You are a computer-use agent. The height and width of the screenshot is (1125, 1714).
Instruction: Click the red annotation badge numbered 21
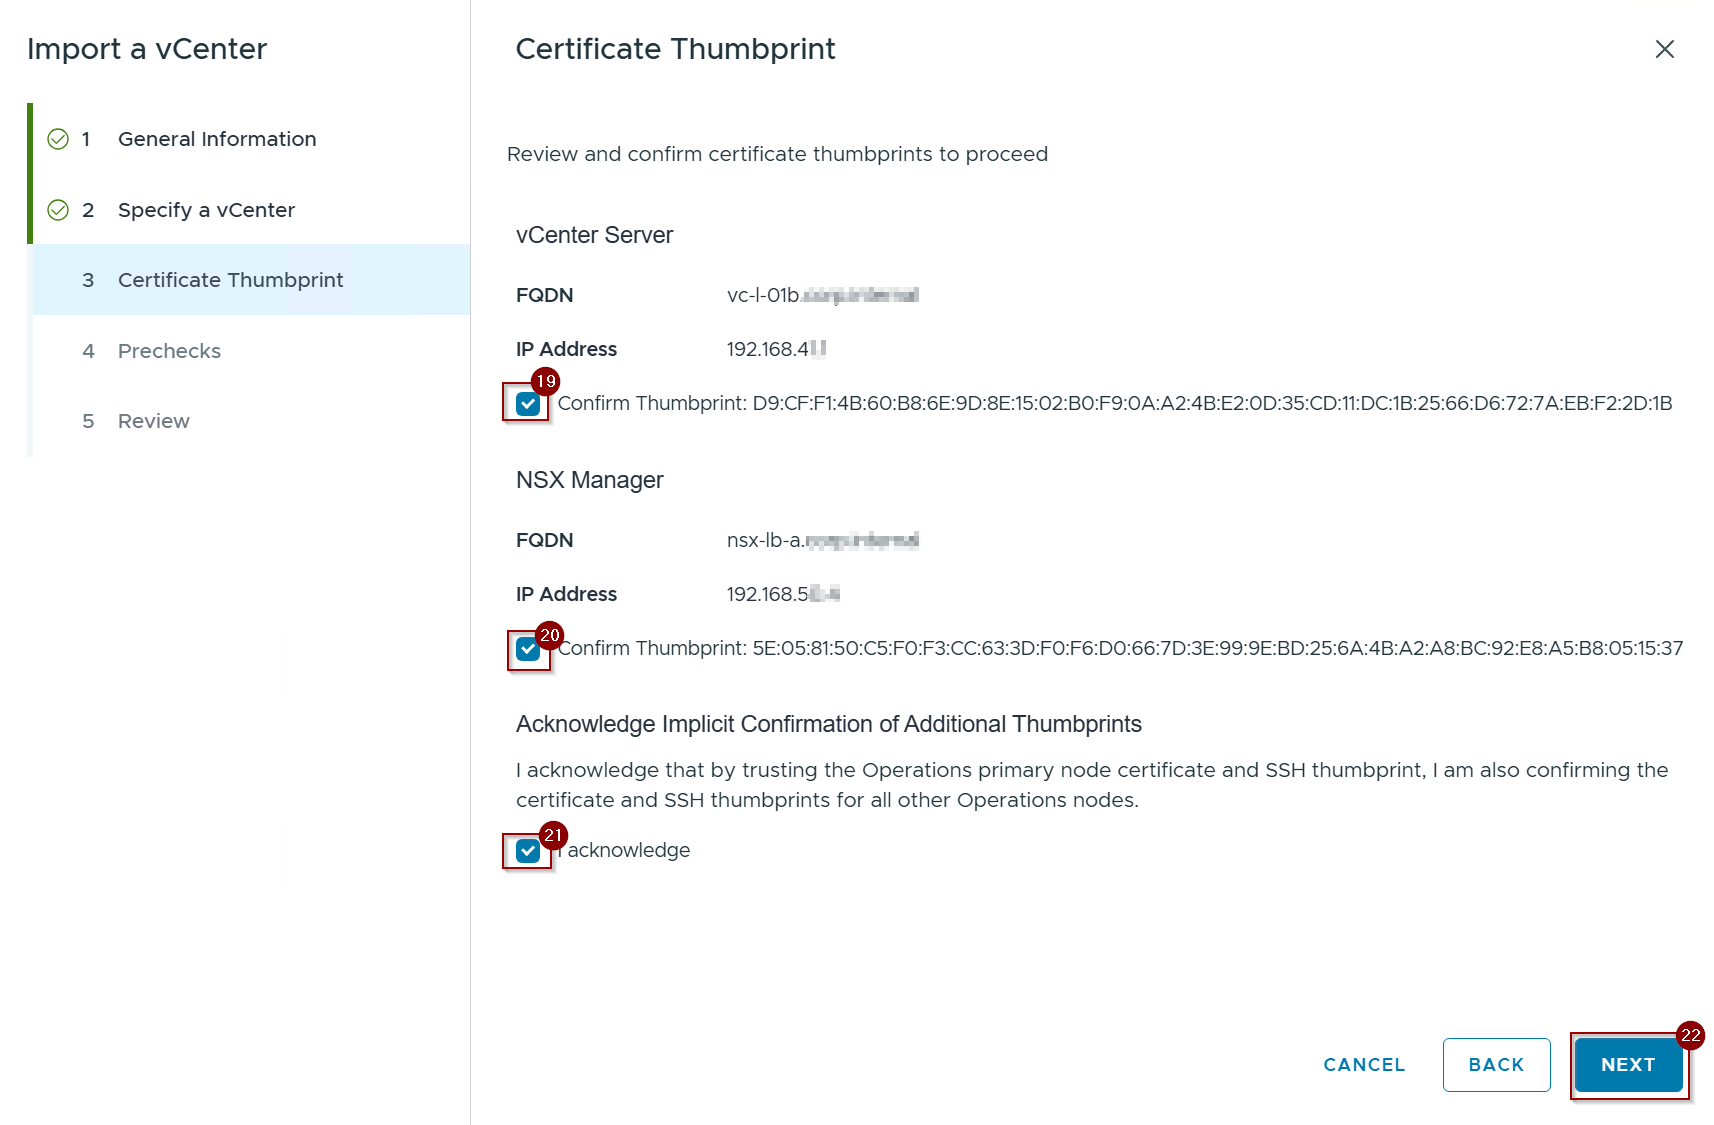click(553, 835)
